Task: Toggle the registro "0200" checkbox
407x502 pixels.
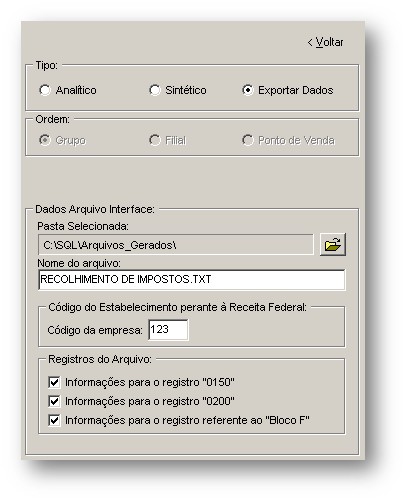Action: 54,401
